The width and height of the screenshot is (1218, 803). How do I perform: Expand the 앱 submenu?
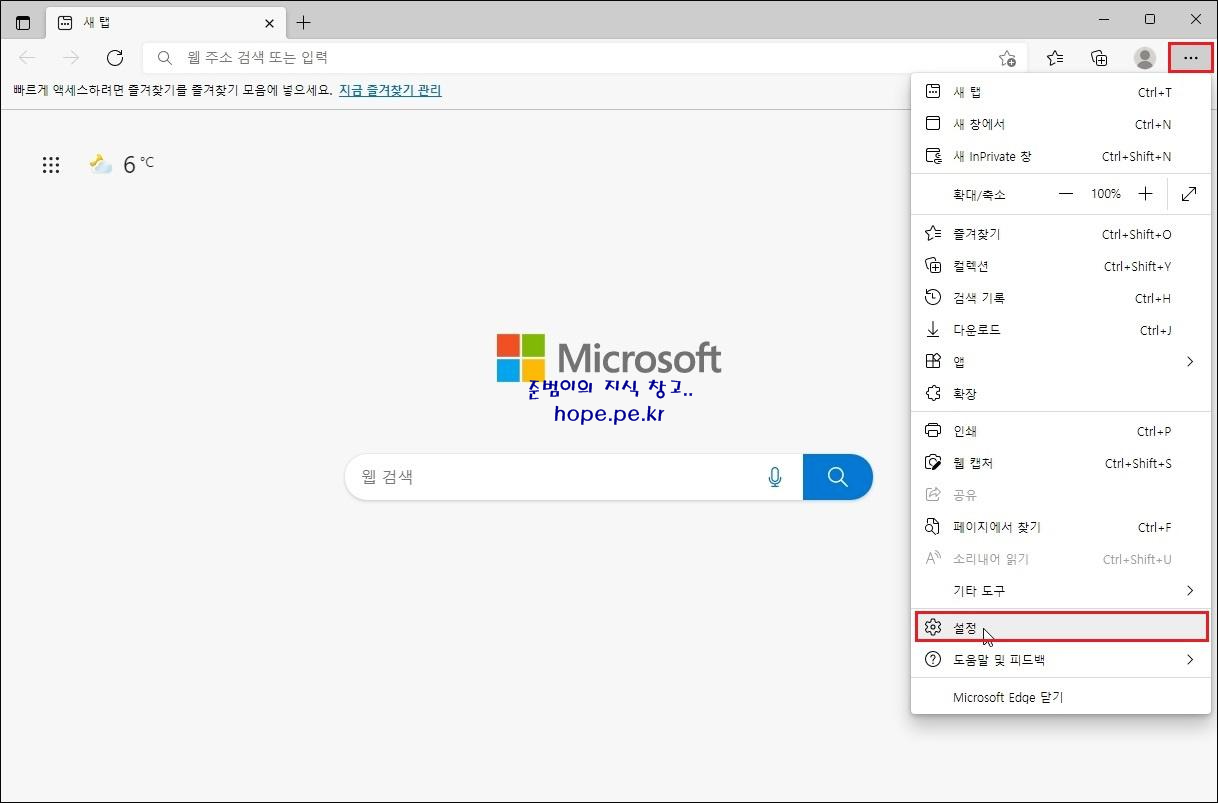click(1060, 362)
